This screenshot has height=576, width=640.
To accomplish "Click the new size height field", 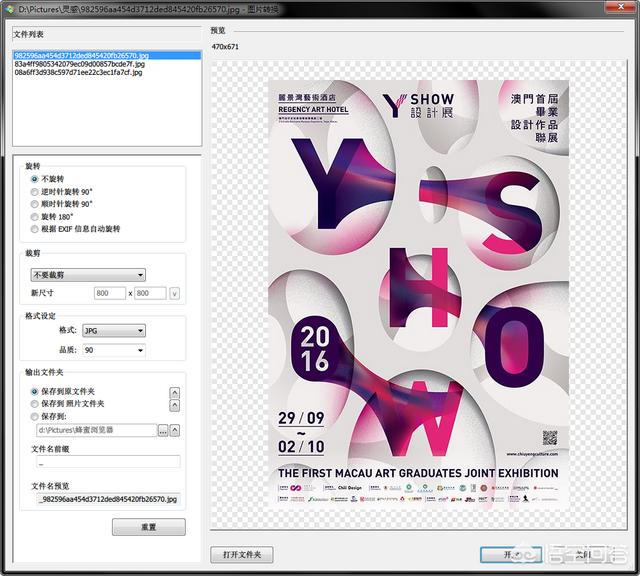I will [x=150, y=293].
